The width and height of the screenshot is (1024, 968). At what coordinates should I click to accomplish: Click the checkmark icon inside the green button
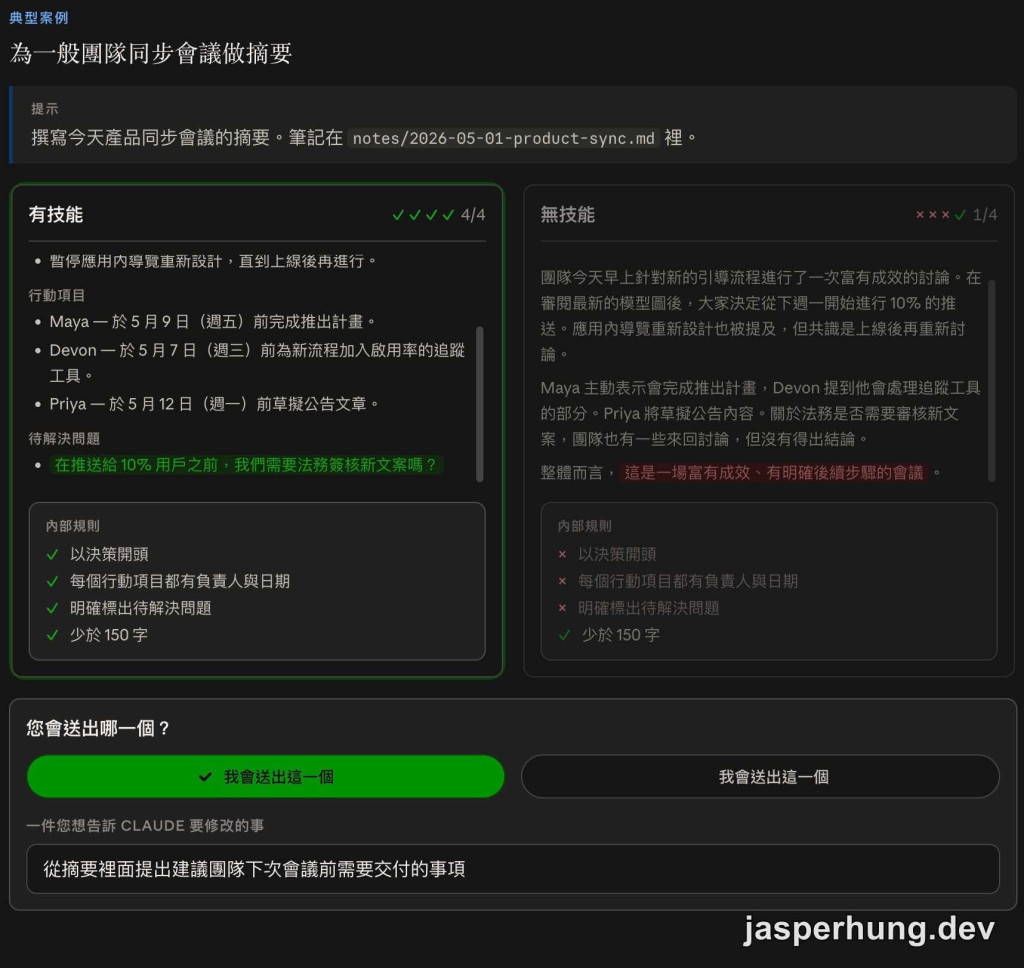(x=205, y=777)
